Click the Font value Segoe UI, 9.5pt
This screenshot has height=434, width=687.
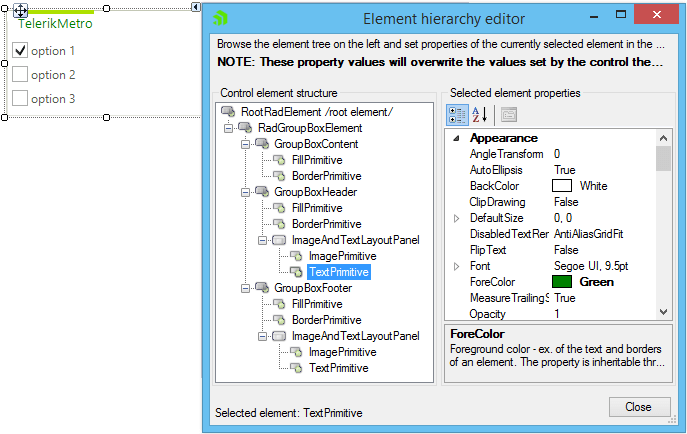click(x=591, y=266)
